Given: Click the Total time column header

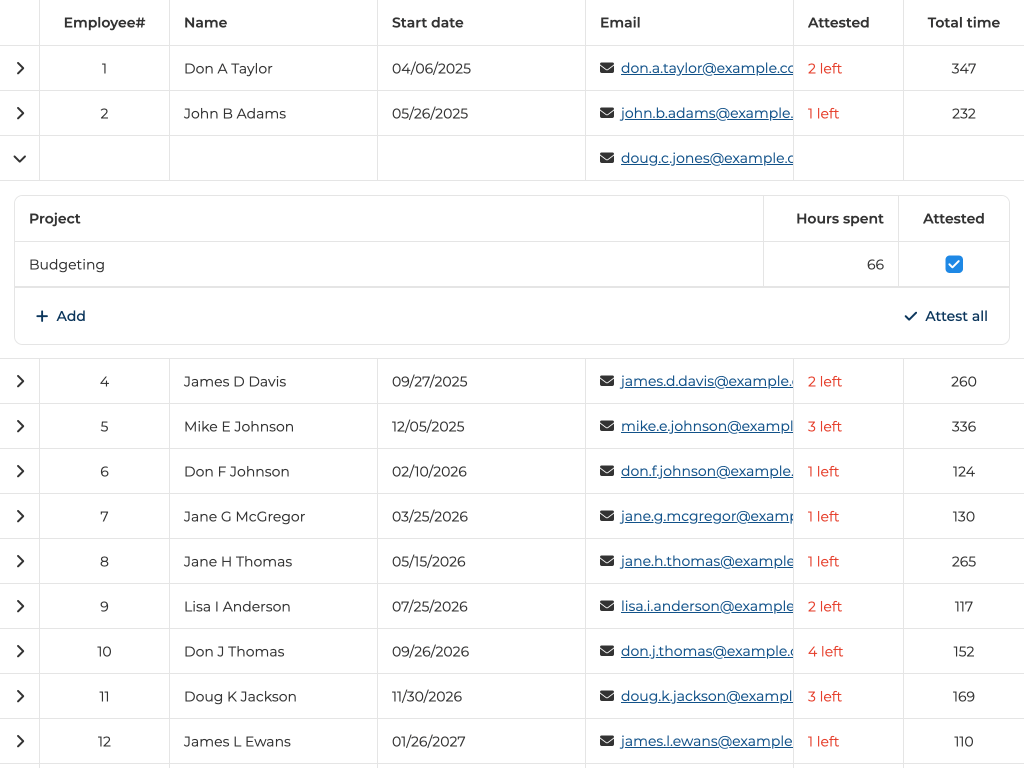Looking at the screenshot, I should click(963, 22).
